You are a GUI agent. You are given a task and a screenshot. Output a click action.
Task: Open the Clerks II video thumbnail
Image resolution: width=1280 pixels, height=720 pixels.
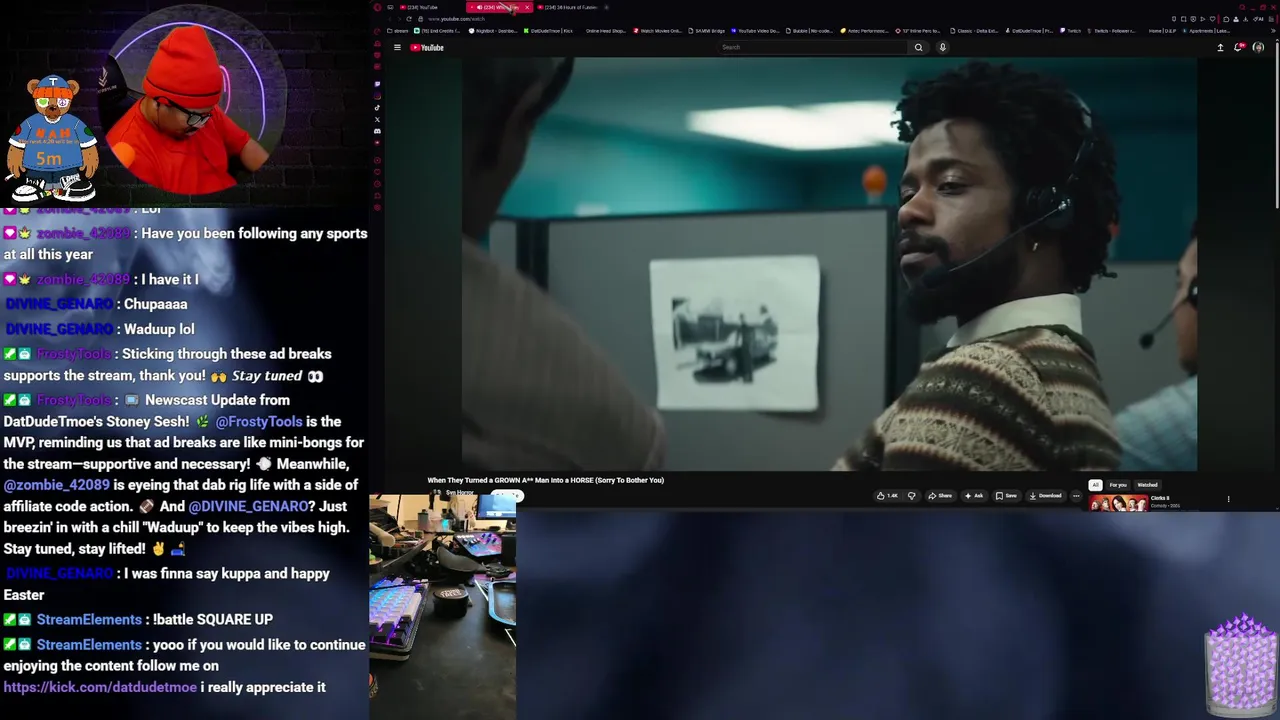1118,503
